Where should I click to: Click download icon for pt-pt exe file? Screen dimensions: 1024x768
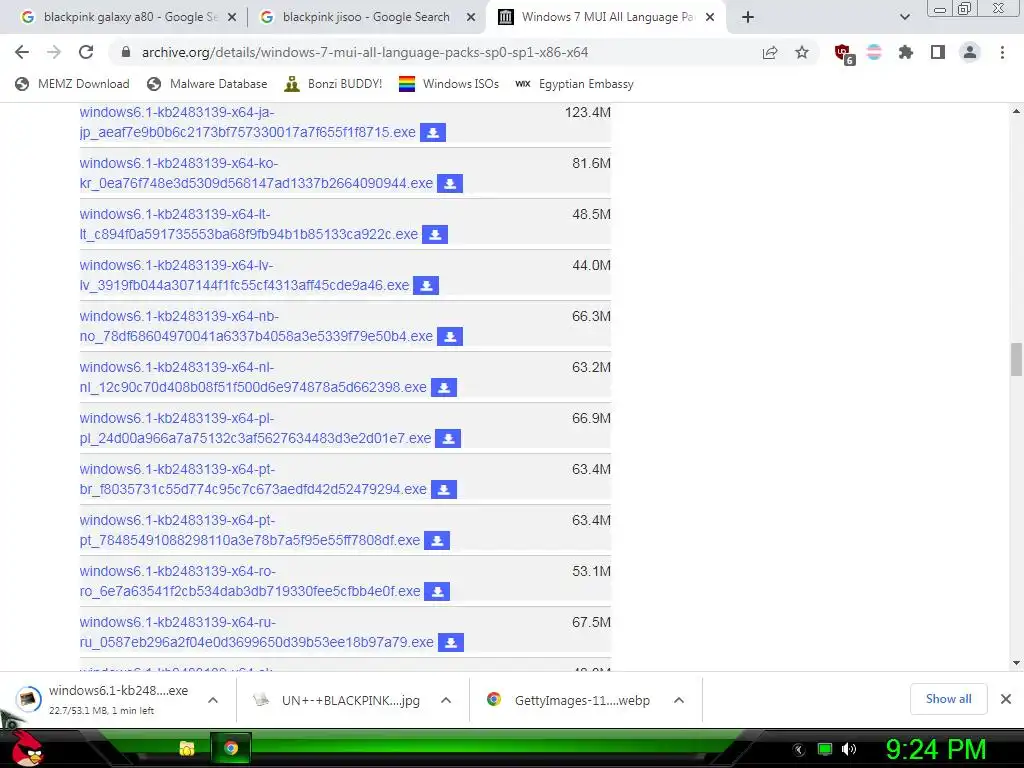437,540
